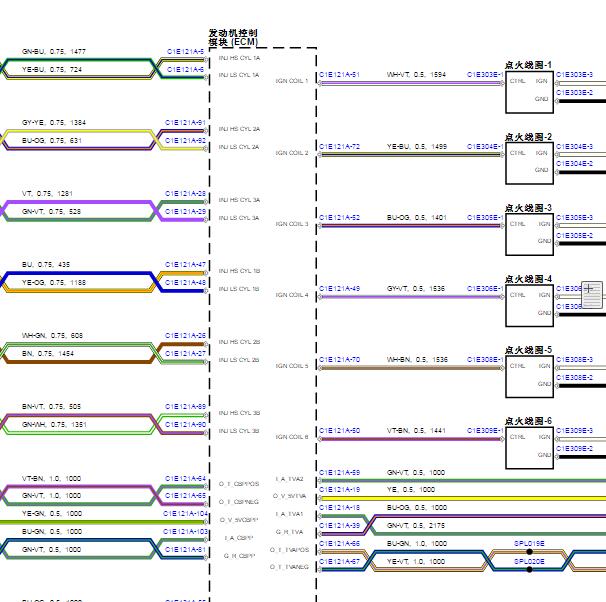Click the 点火线圈-6 heading

coord(528,421)
